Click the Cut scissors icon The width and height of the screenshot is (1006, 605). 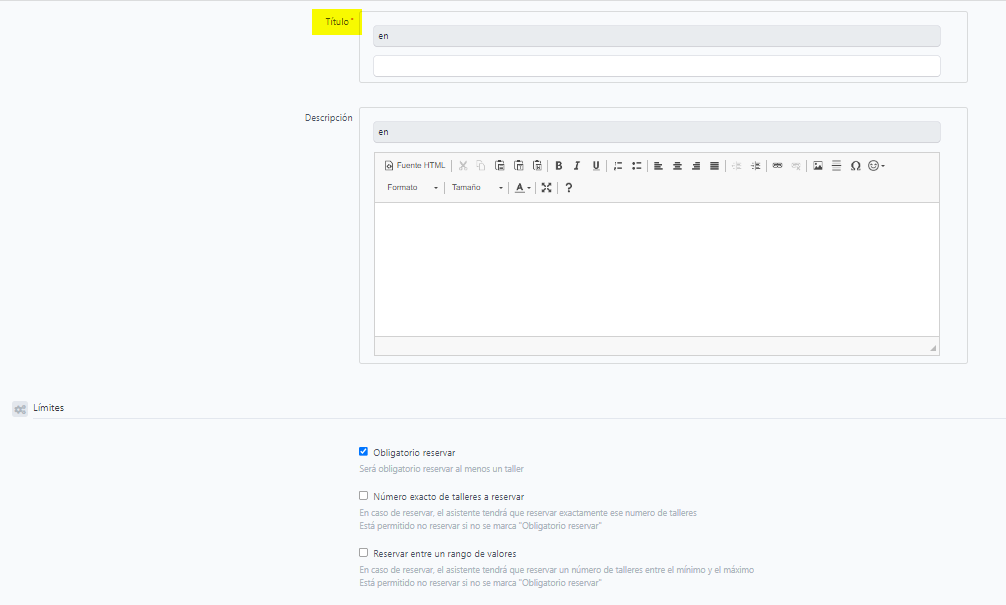pos(463,166)
